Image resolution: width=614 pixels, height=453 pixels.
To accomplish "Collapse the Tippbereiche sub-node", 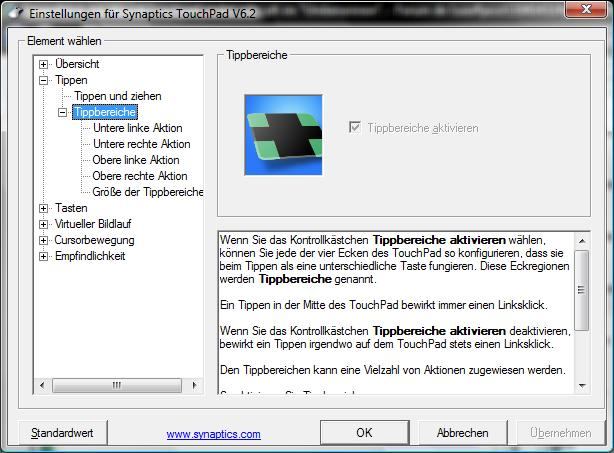I will pyautogui.click(x=62, y=112).
